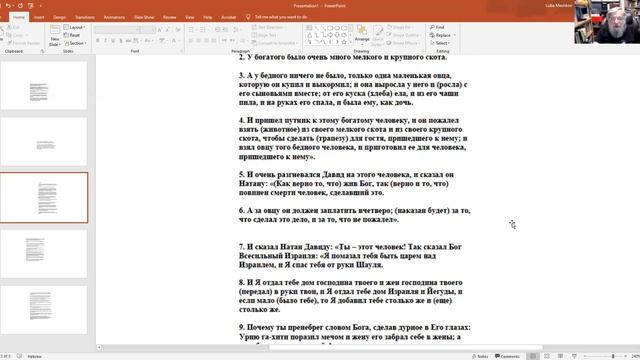Switch to the Home ribbon tab

click(19, 17)
